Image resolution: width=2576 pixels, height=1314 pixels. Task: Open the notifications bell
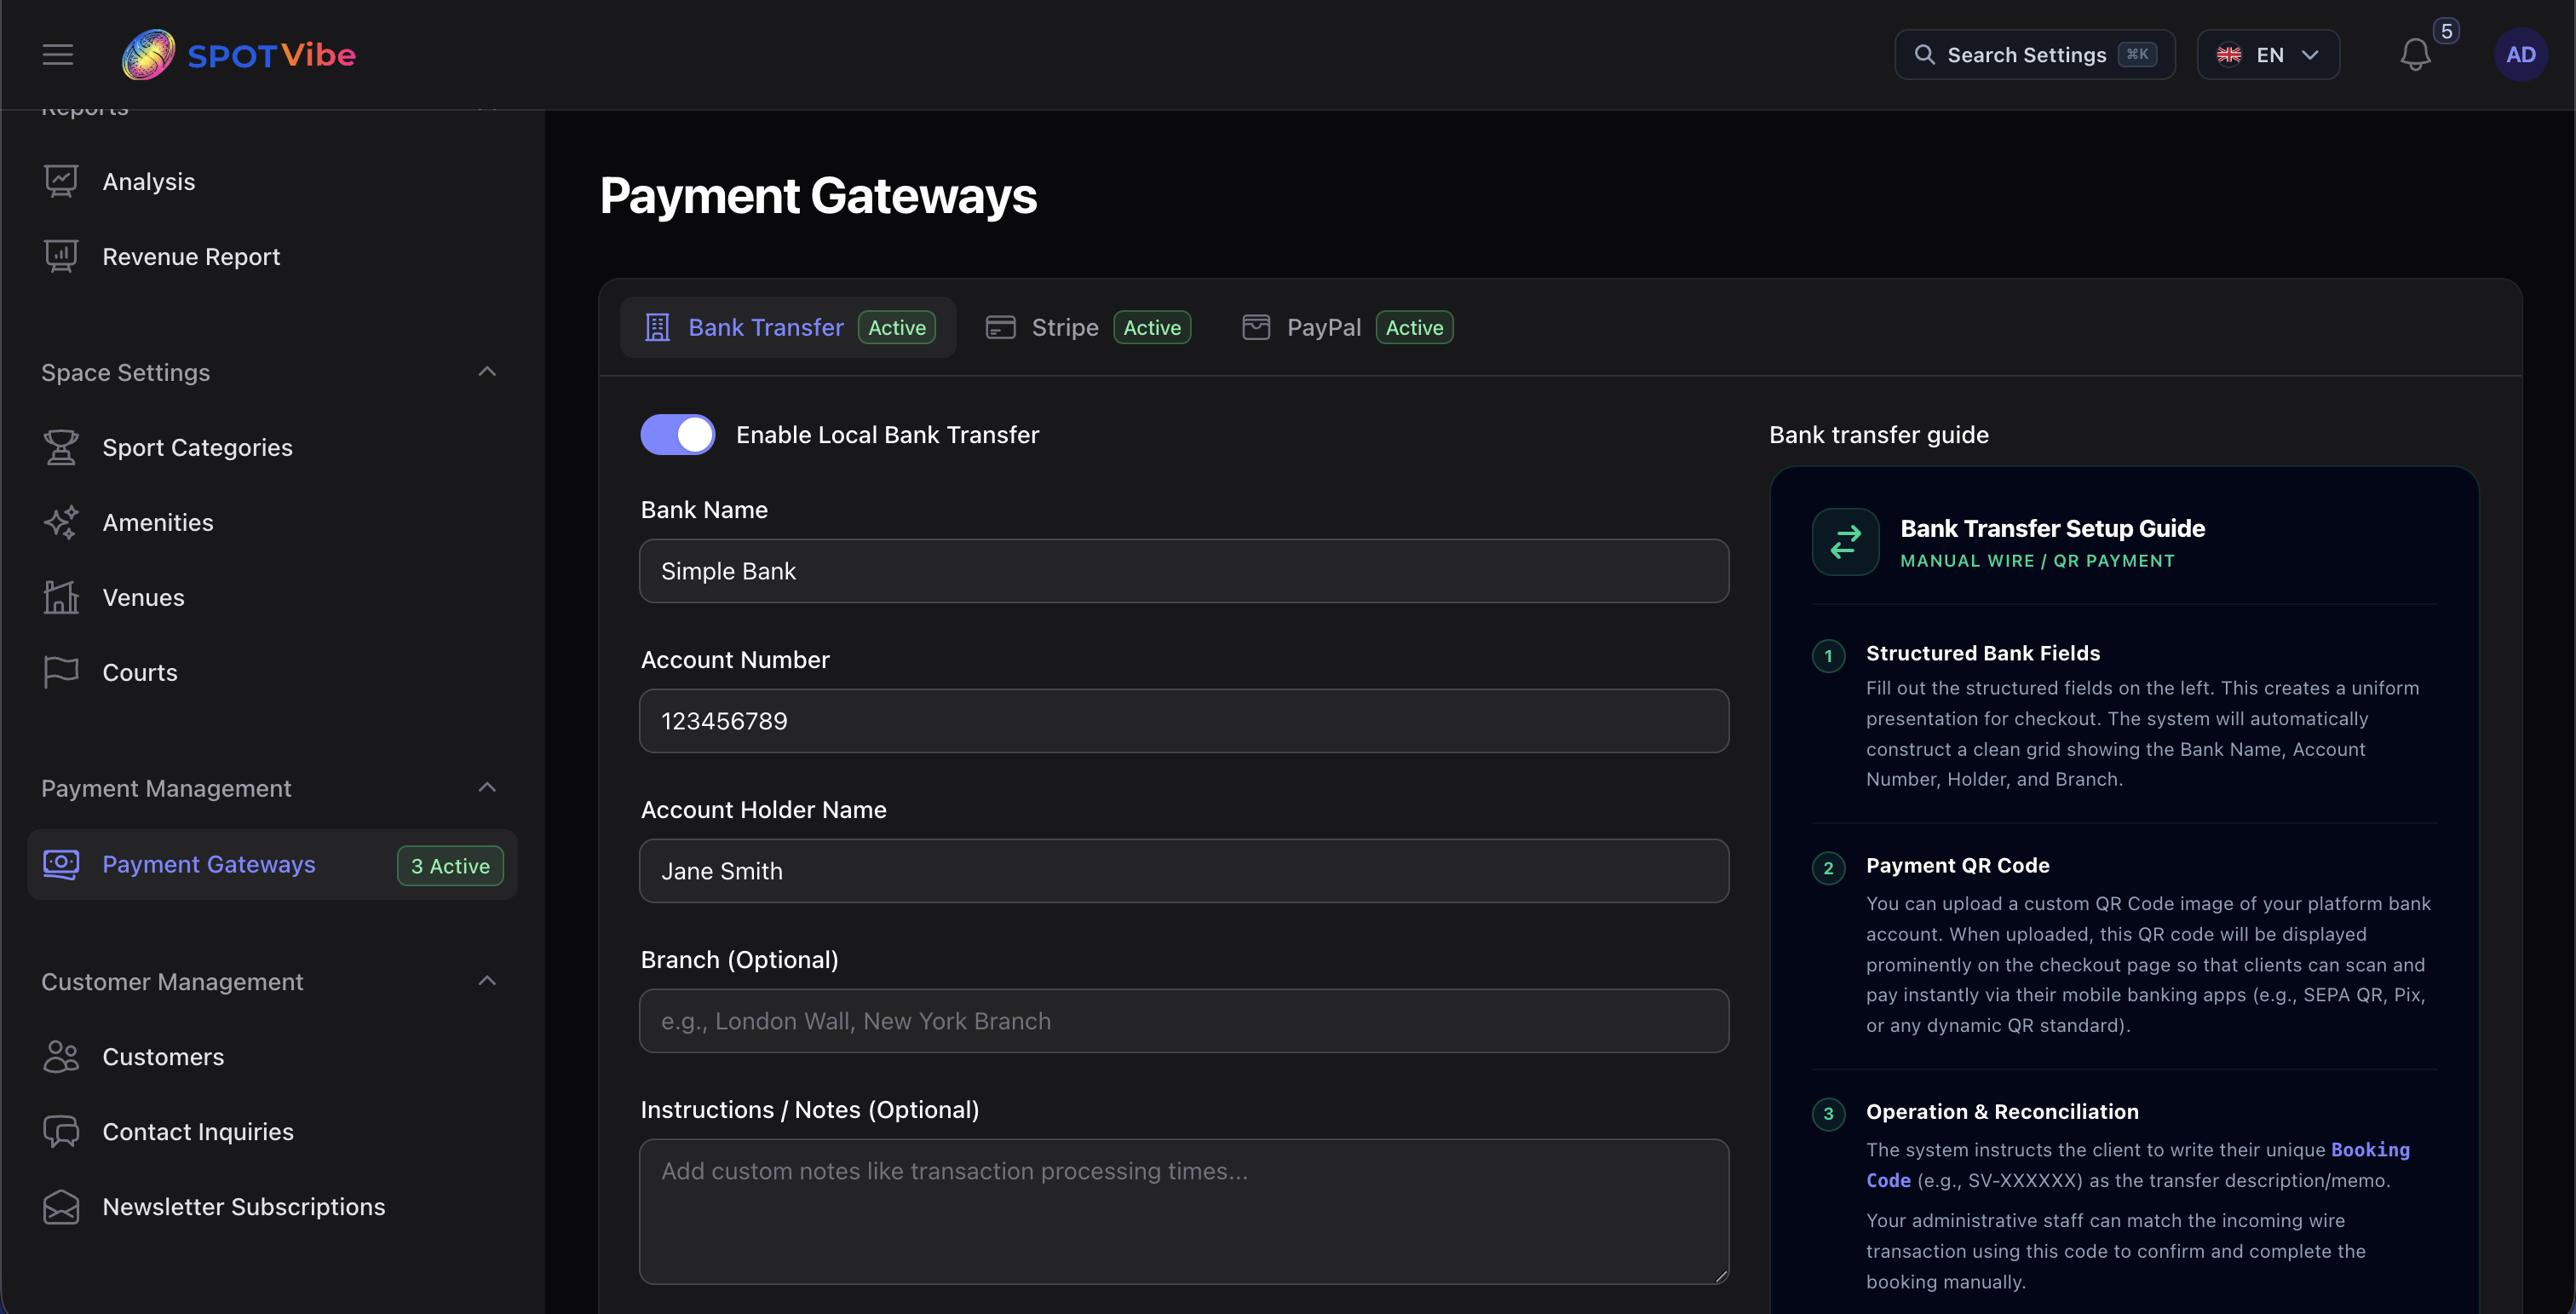point(2415,55)
